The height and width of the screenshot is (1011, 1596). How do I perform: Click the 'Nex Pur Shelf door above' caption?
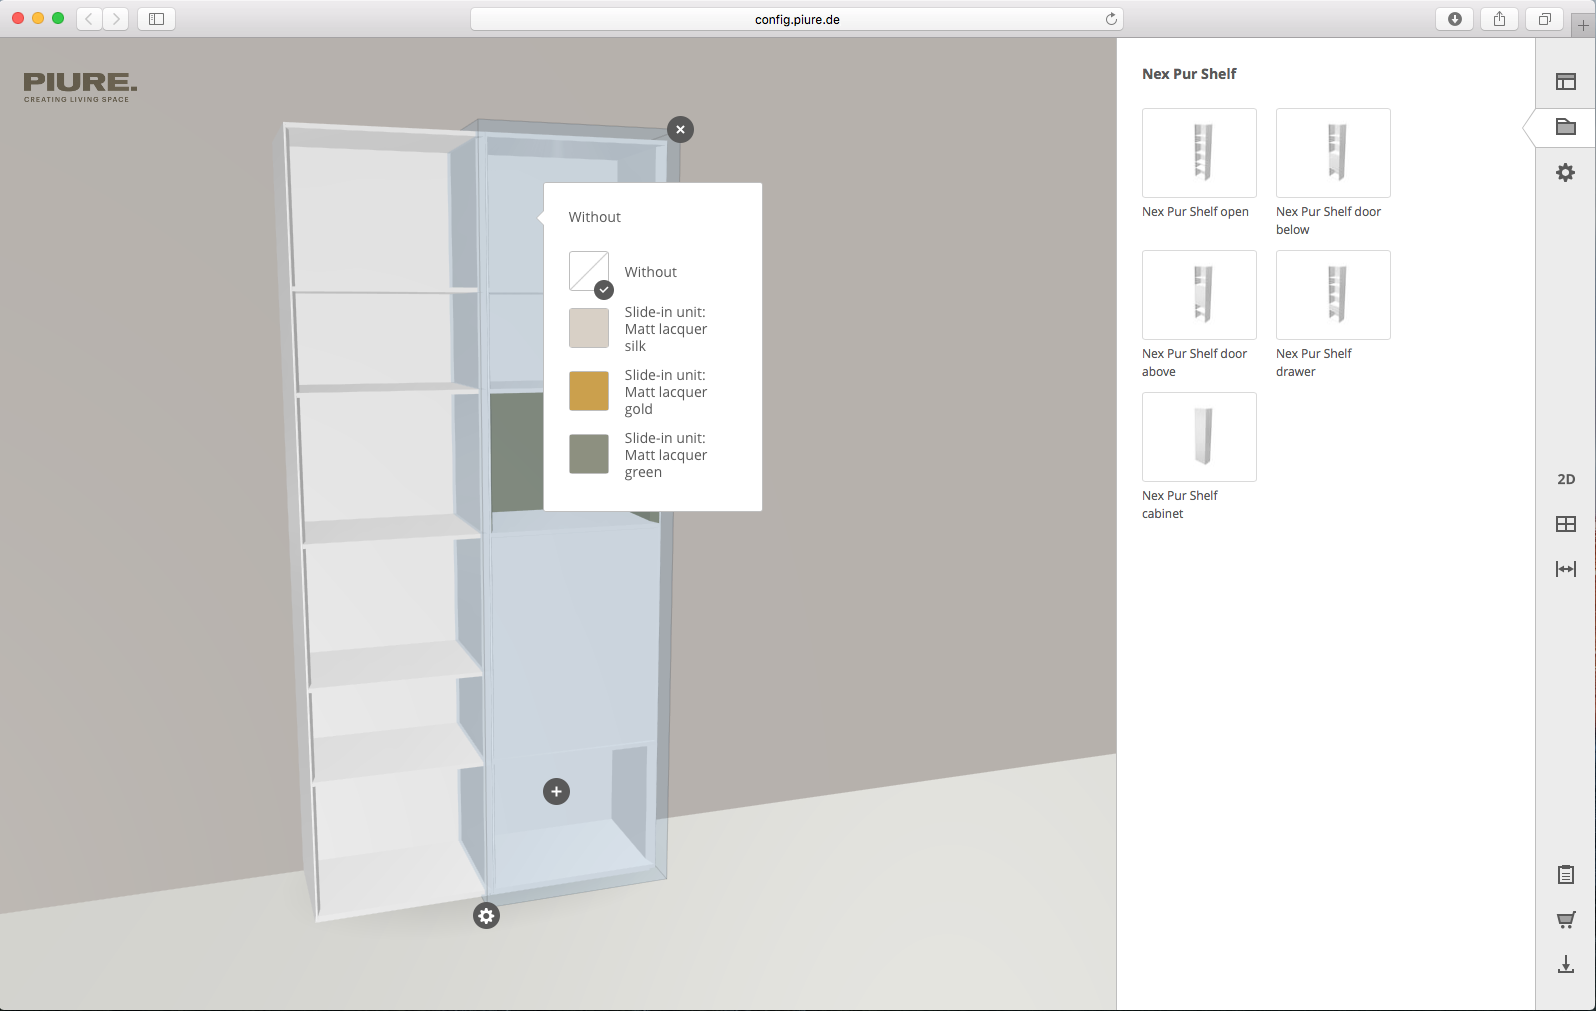pyautogui.click(x=1194, y=362)
